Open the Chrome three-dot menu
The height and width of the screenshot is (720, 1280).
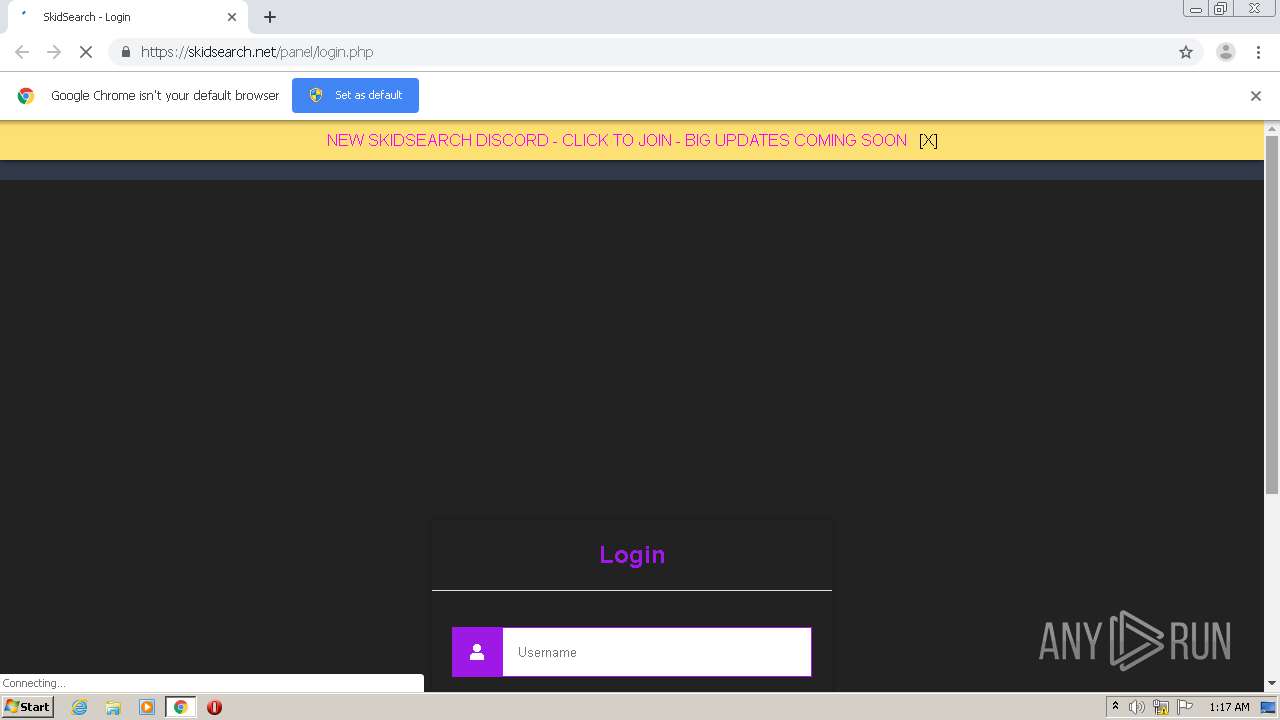(x=1258, y=52)
